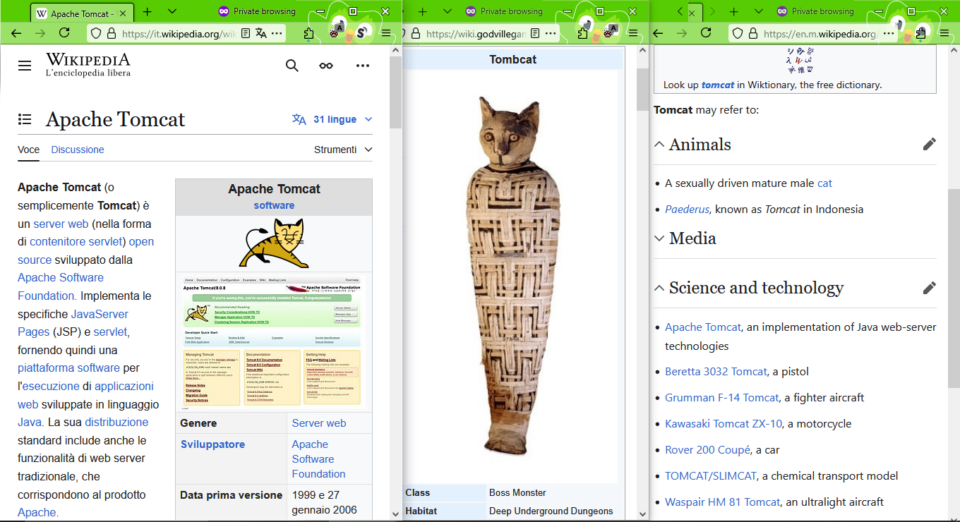
Task: Open page actions dots in the it.wikipedia address bar
Action: (277, 33)
